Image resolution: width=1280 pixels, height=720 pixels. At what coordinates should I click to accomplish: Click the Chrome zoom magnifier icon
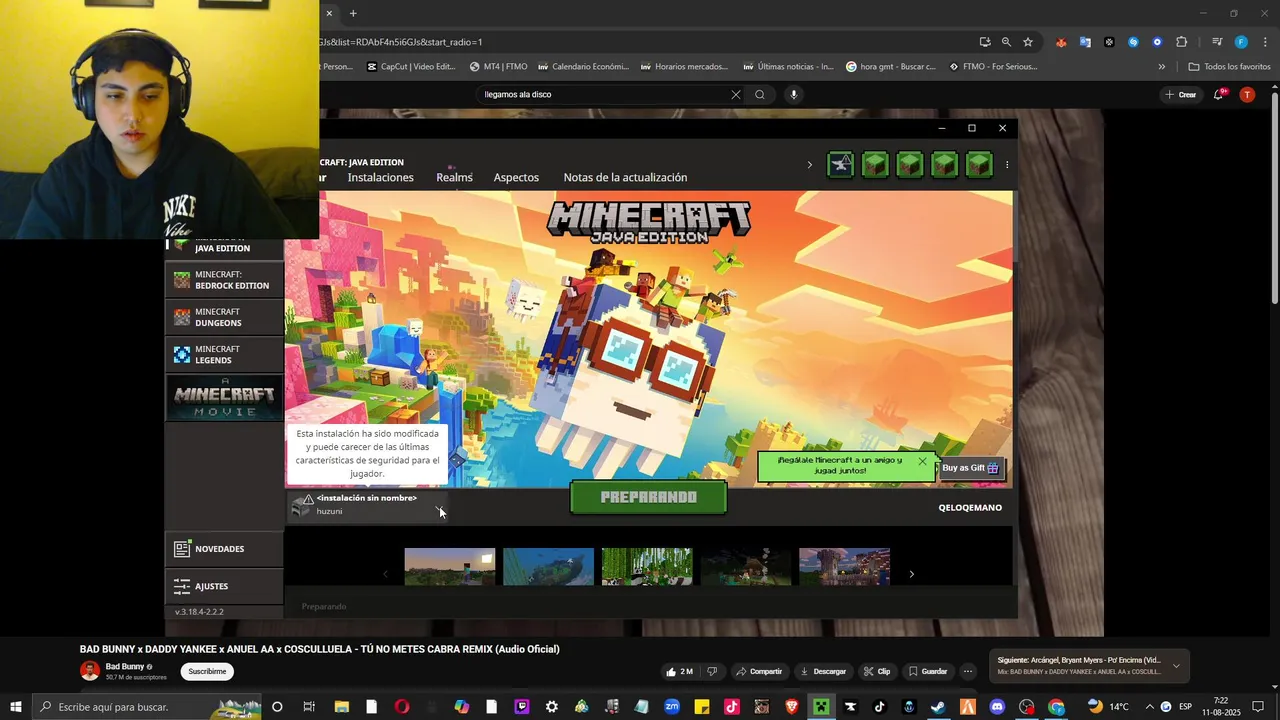coord(1006,42)
